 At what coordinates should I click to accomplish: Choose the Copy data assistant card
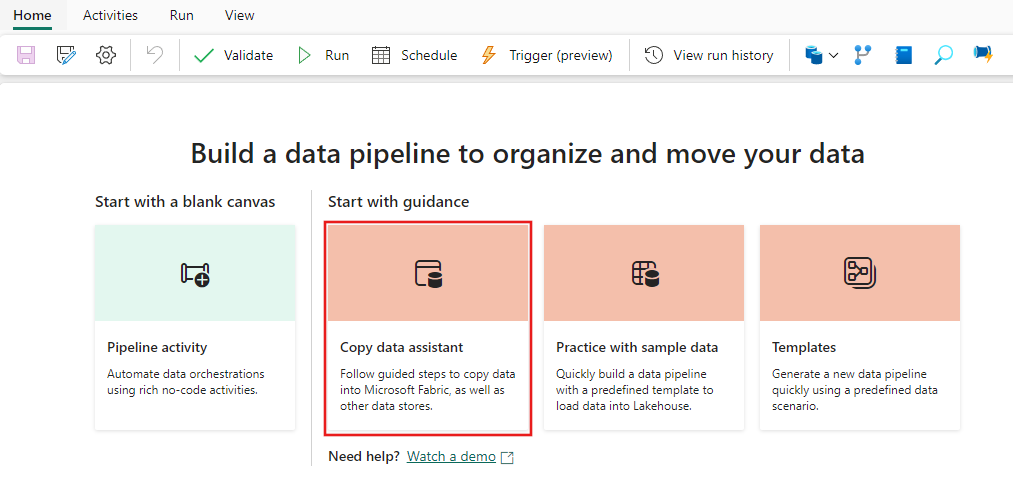[x=428, y=328]
